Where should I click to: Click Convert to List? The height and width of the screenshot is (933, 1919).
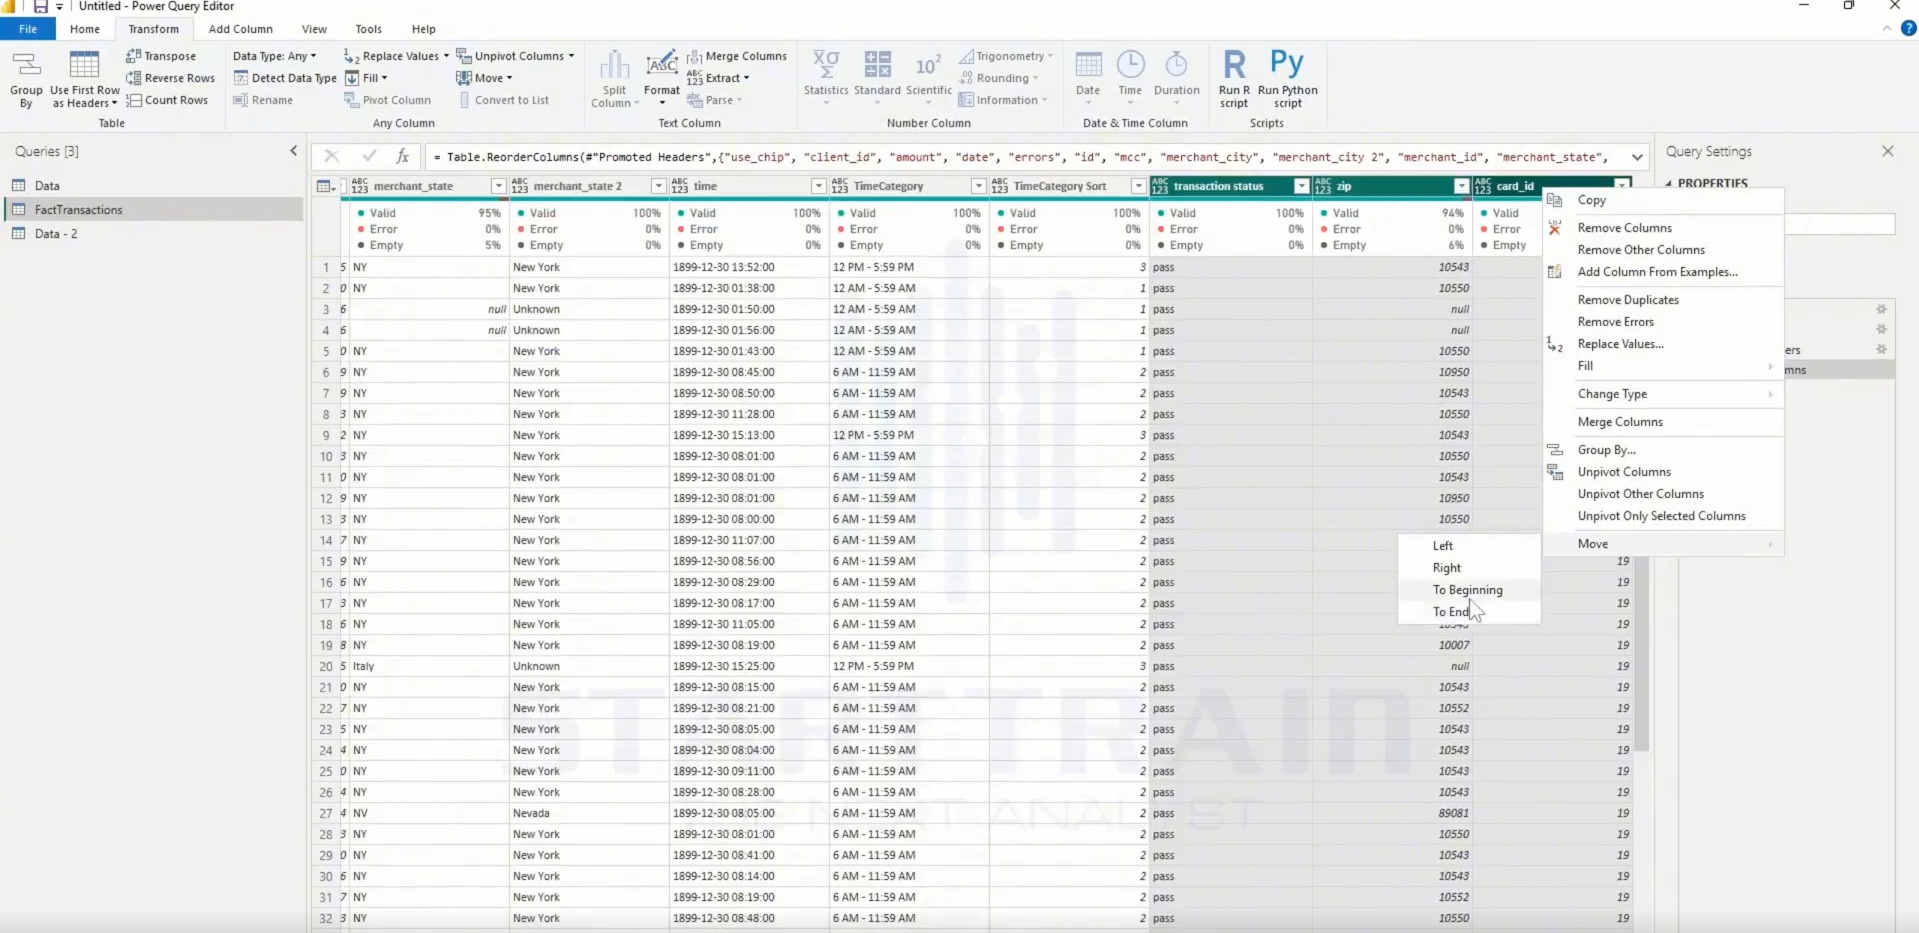coord(503,100)
